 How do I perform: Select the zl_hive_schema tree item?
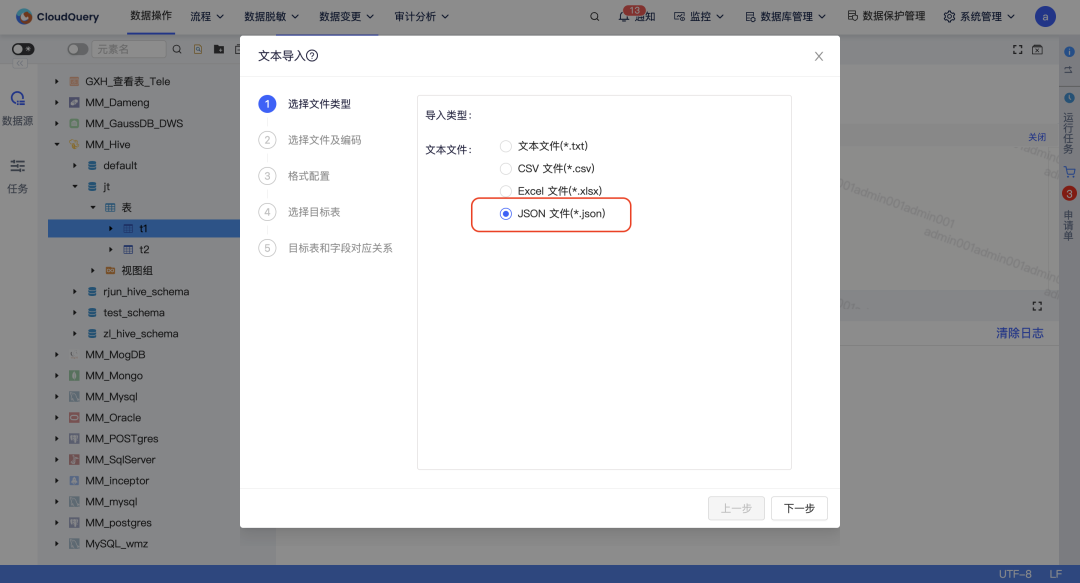pyautogui.click(x=141, y=334)
